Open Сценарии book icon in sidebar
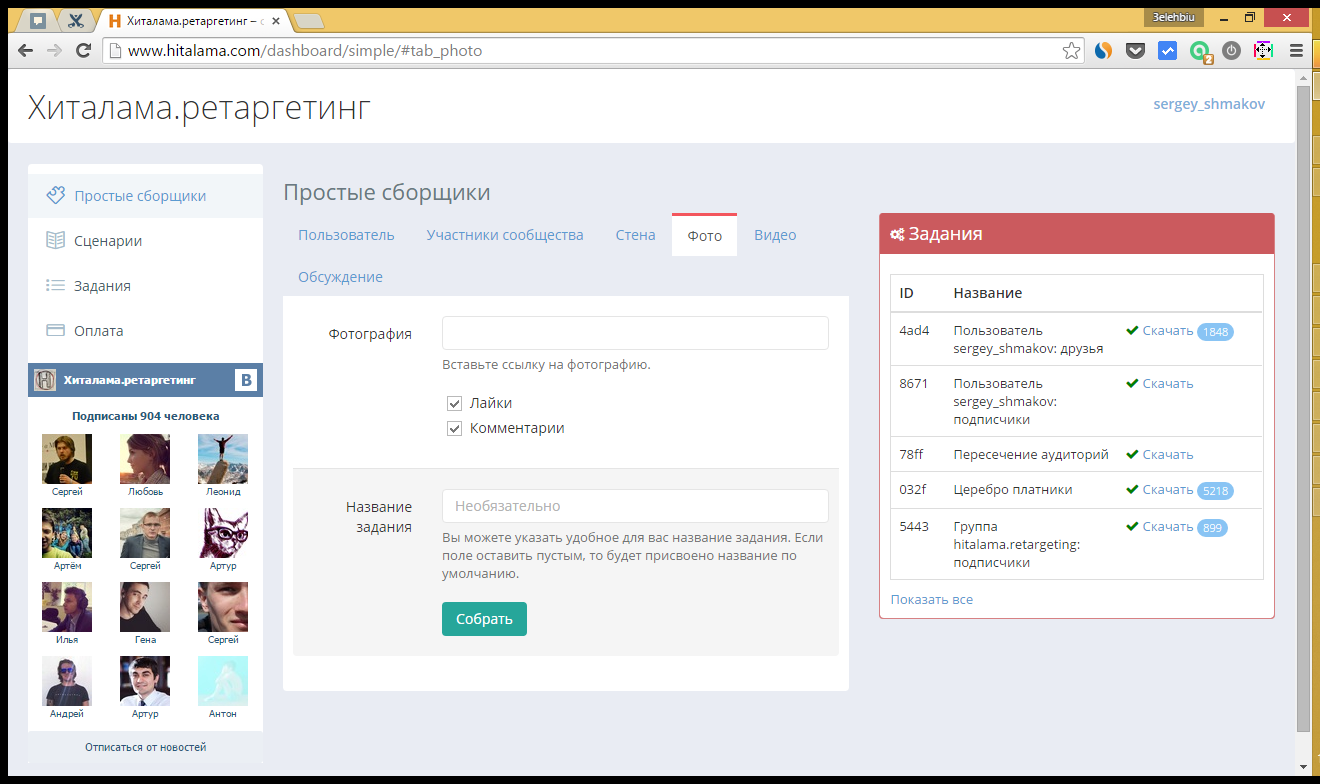Screen dimensions: 1320x784 point(56,240)
